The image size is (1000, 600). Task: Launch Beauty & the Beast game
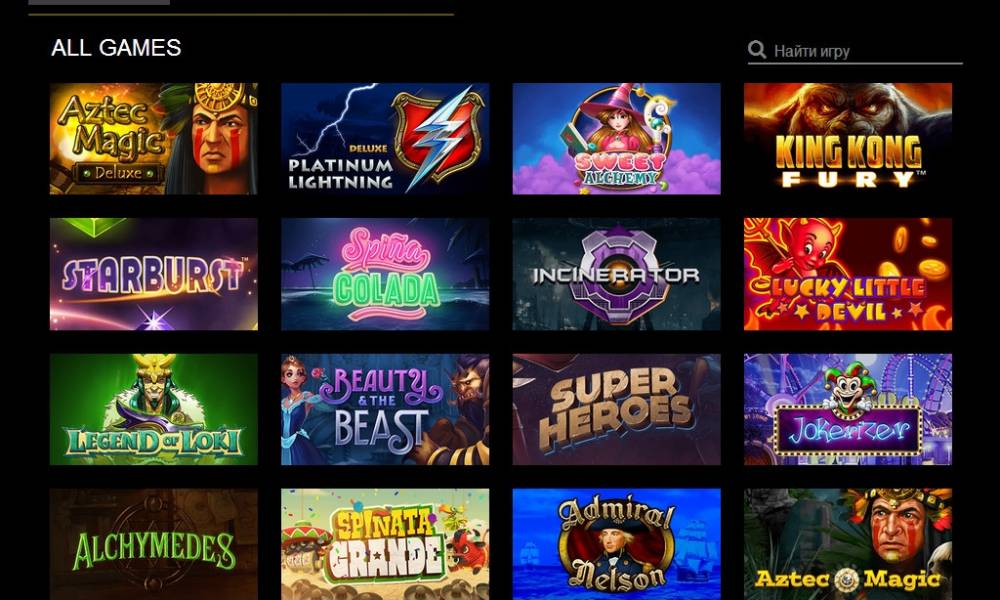click(385, 409)
